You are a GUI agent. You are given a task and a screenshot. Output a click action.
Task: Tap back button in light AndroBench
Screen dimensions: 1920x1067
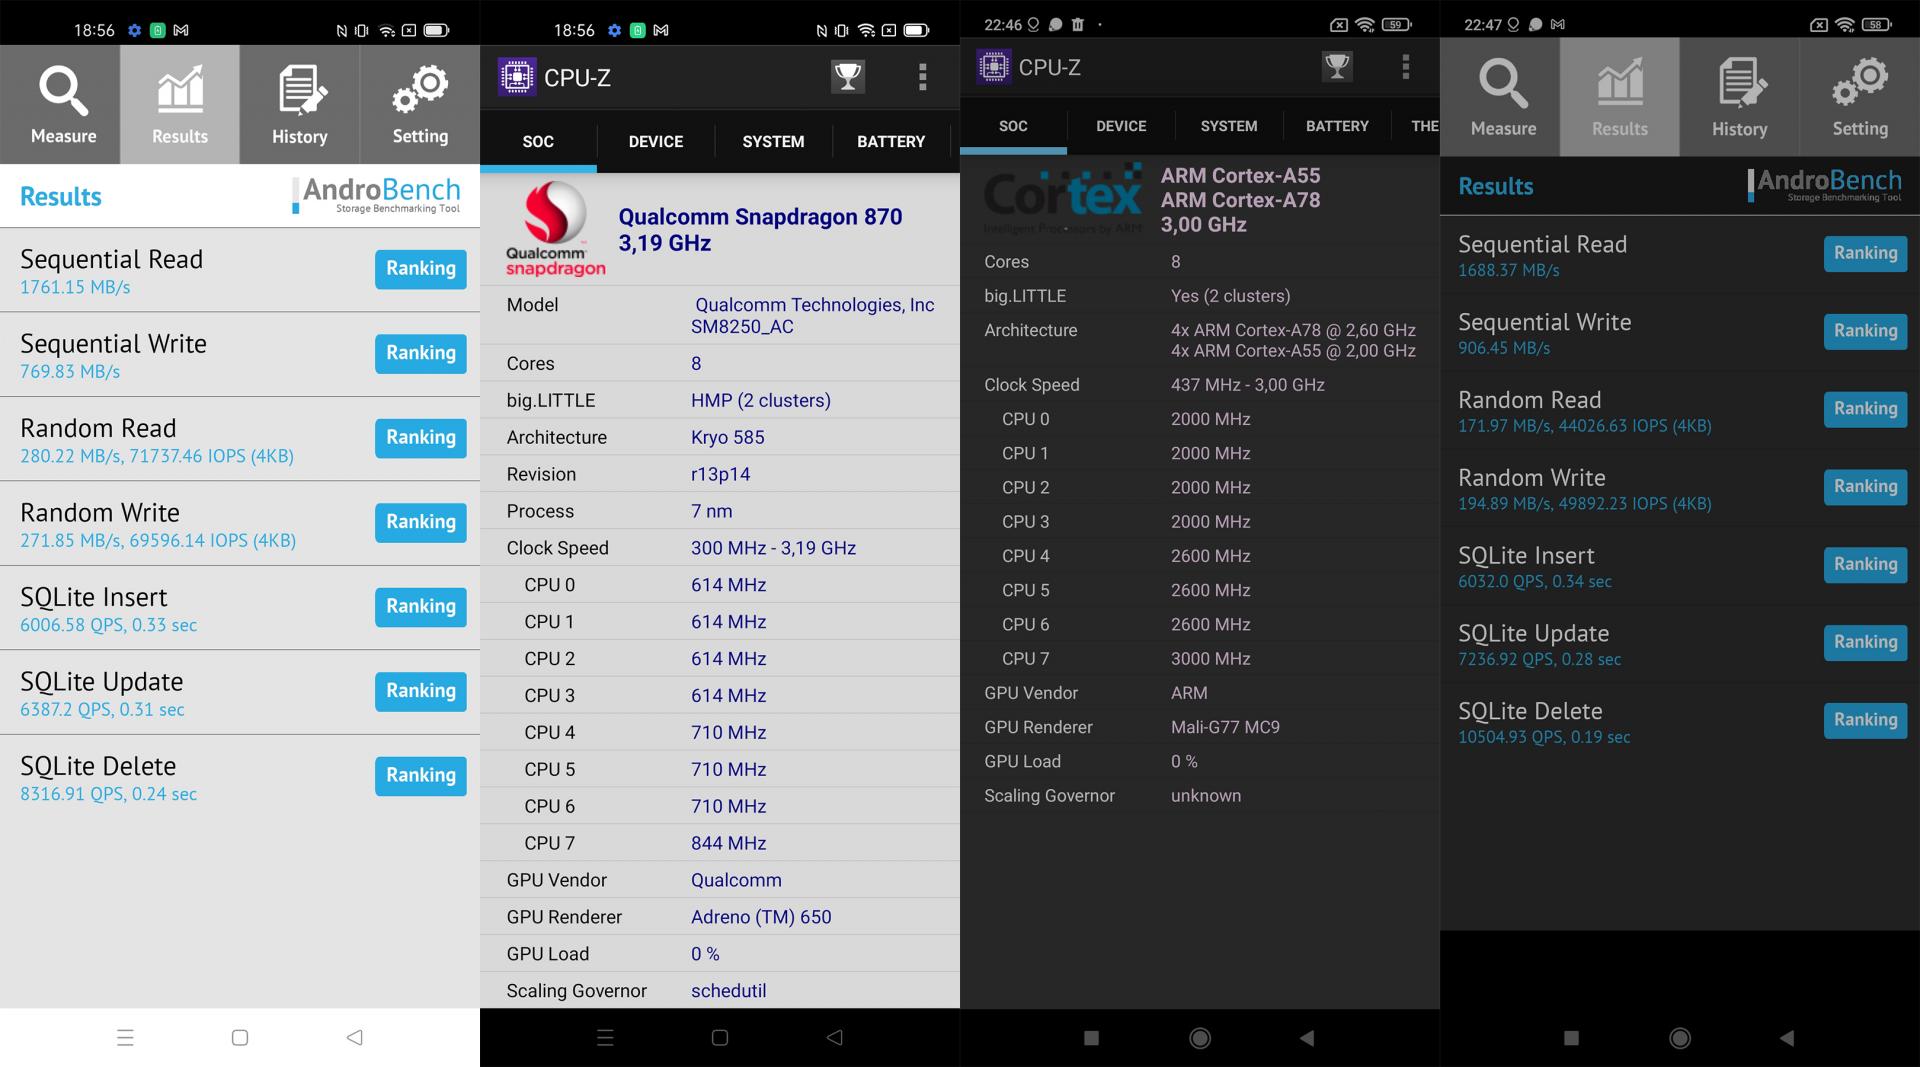pos(355,1038)
